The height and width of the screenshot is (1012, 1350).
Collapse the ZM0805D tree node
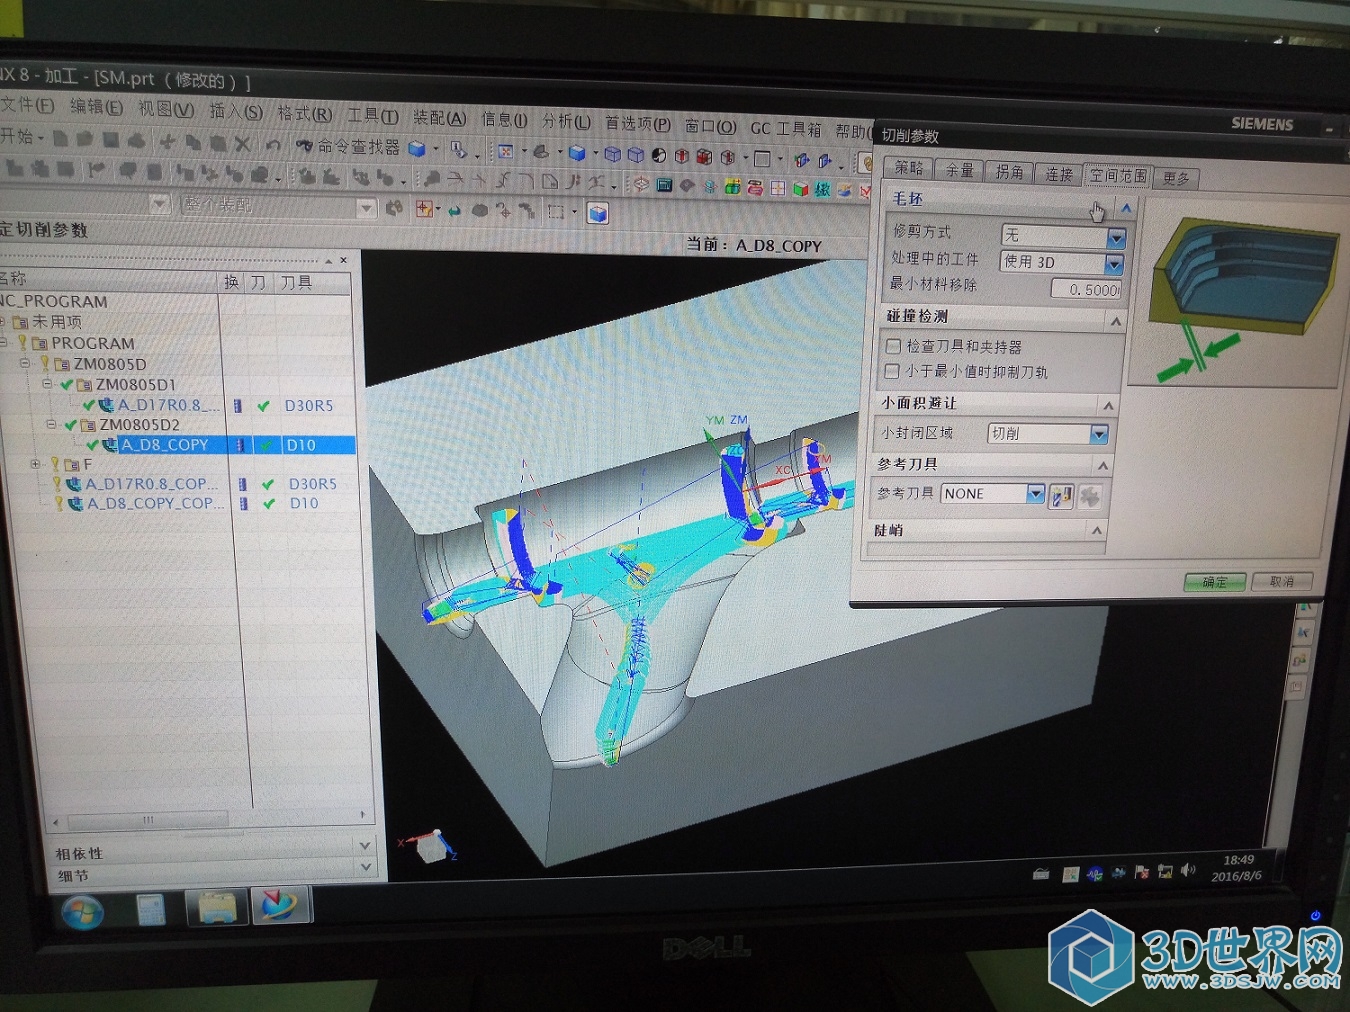pyautogui.click(x=25, y=363)
